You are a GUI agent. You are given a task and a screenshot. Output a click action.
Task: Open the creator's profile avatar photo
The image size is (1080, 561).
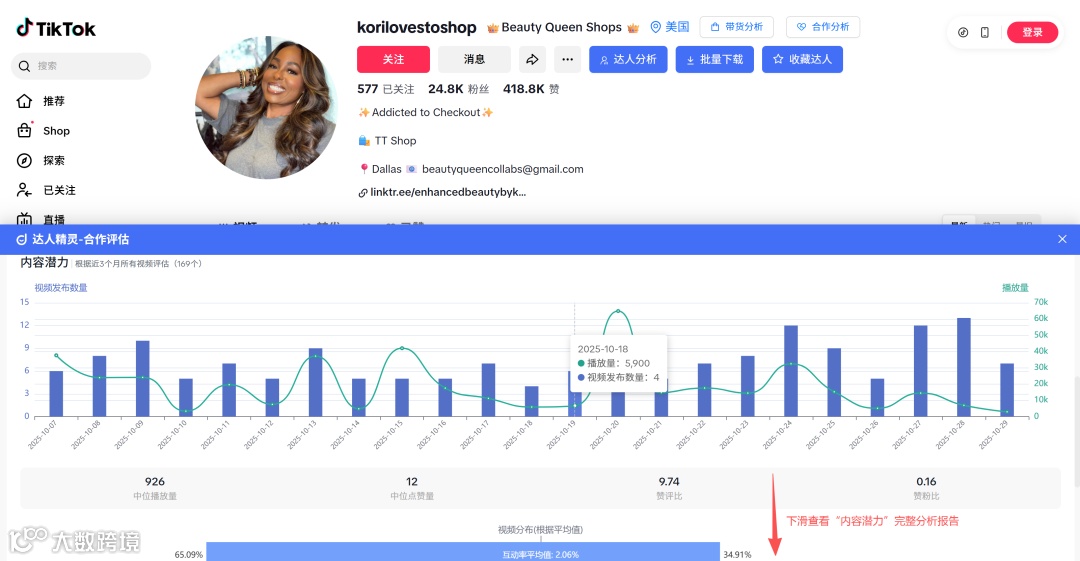[x=267, y=108]
